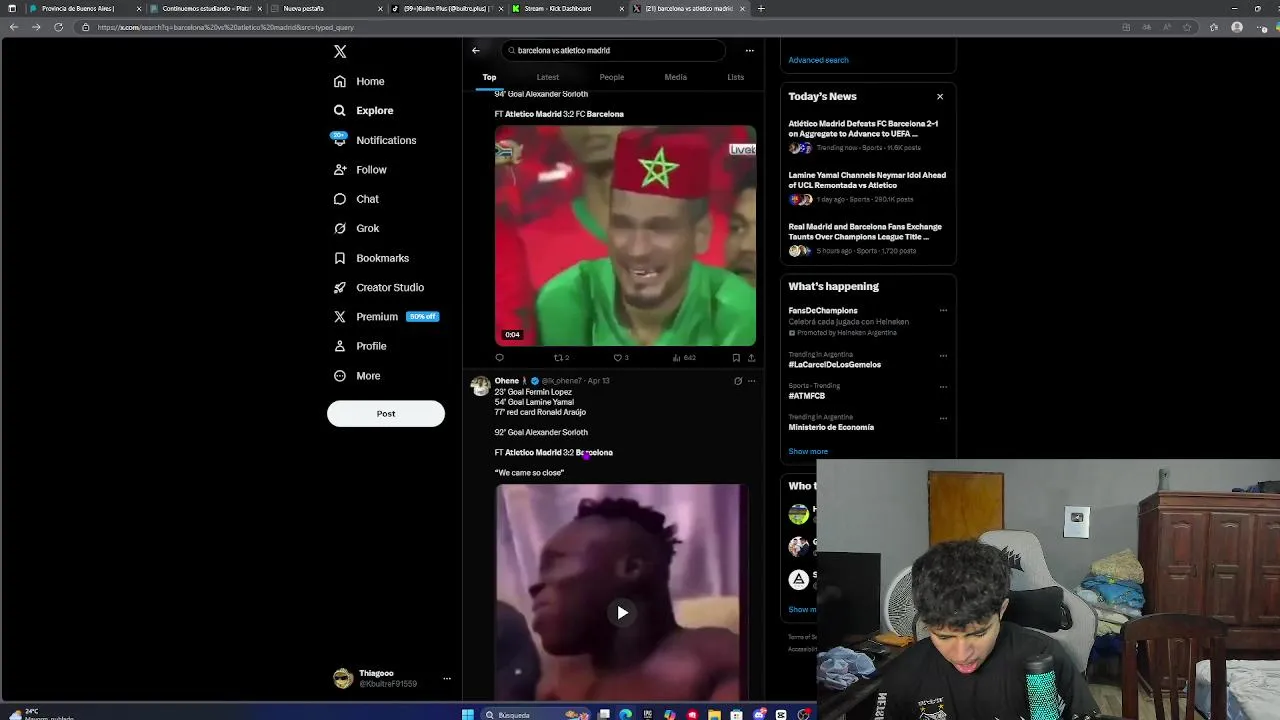Expand the More menu in the sidebar
Viewport: 1280px width, 720px height.
click(357, 376)
